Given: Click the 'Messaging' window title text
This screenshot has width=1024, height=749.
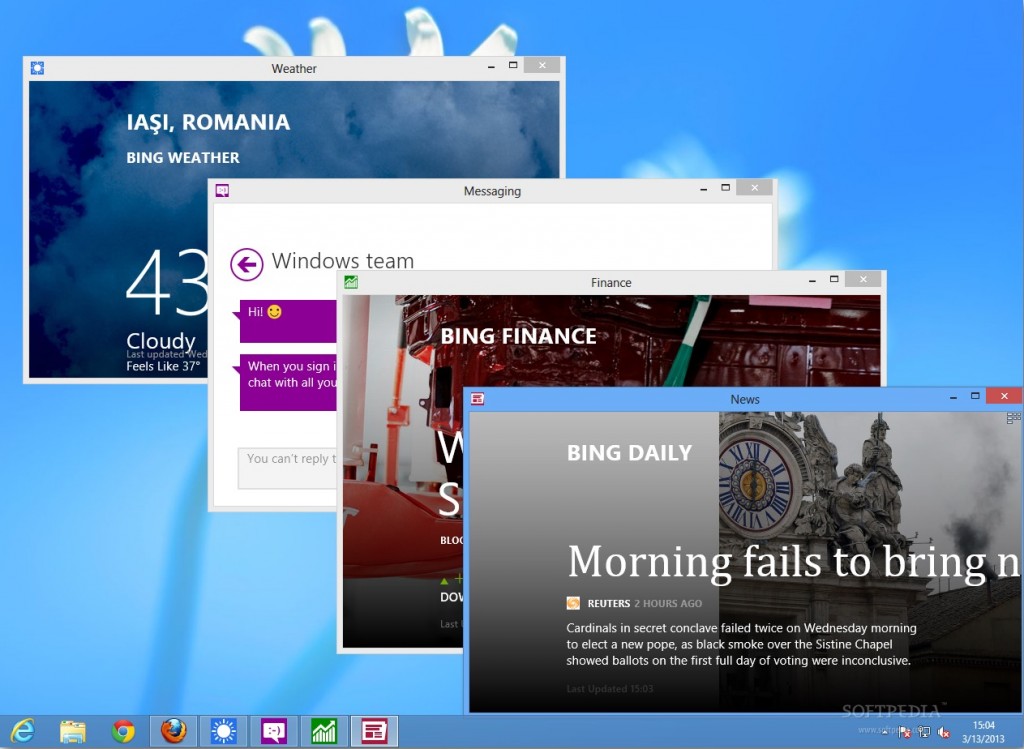Looking at the screenshot, I should pos(492,191).
